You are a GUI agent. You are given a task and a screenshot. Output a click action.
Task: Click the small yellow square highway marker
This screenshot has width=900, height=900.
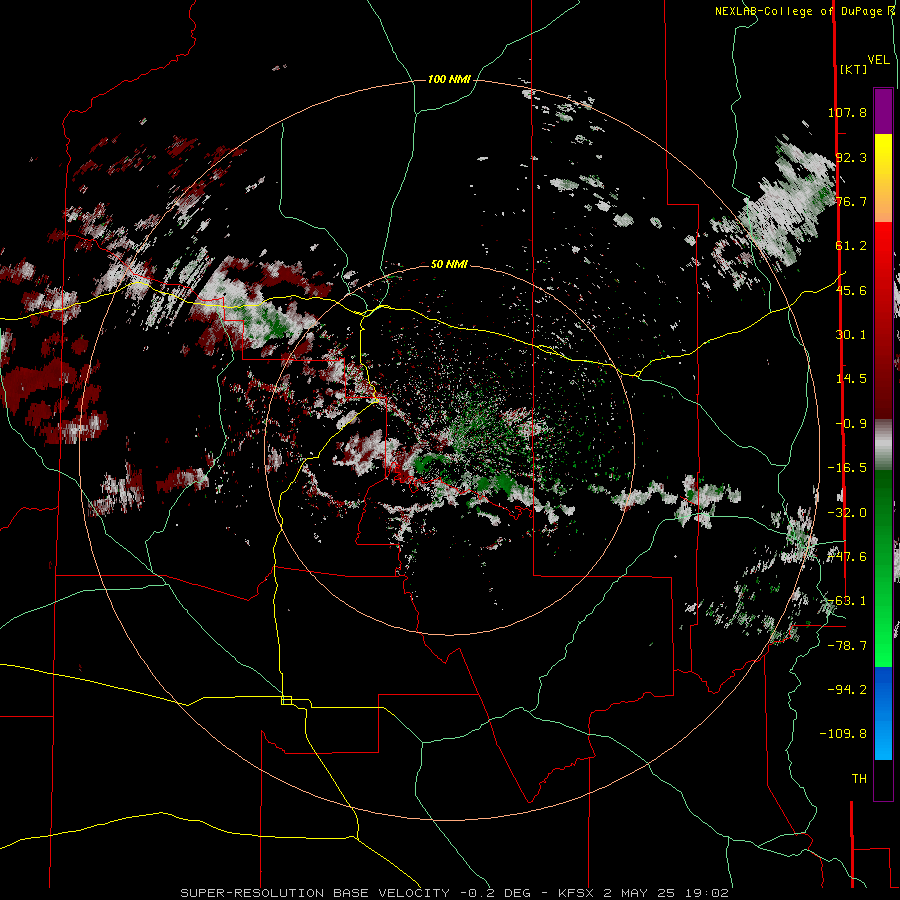coord(286,700)
